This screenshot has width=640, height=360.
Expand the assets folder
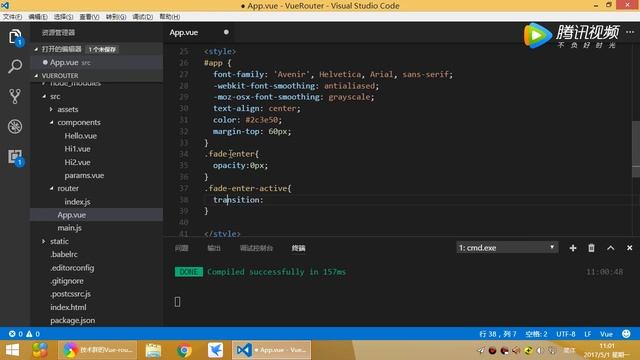tap(51, 109)
